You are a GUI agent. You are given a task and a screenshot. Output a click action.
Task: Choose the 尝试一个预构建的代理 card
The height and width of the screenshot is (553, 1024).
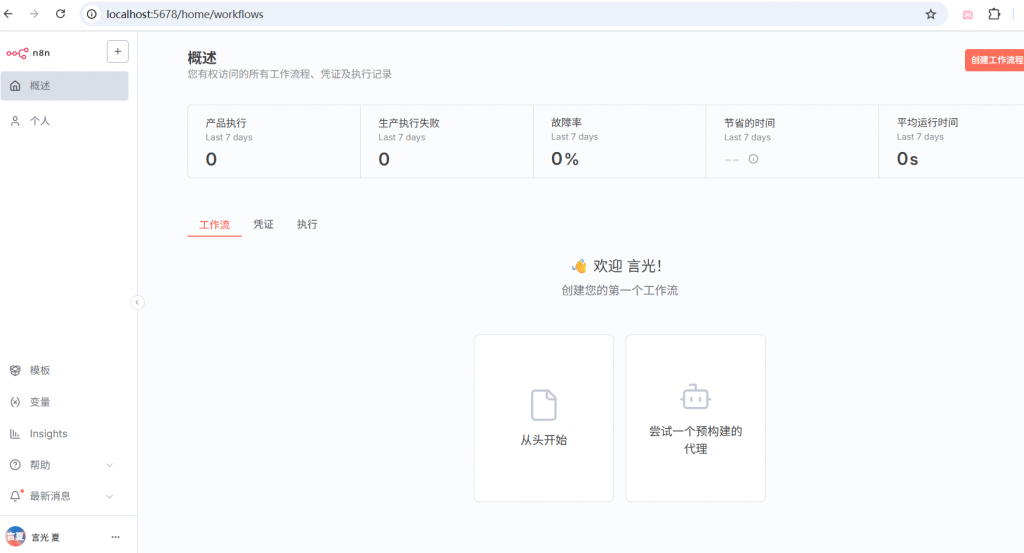tap(695, 418)
